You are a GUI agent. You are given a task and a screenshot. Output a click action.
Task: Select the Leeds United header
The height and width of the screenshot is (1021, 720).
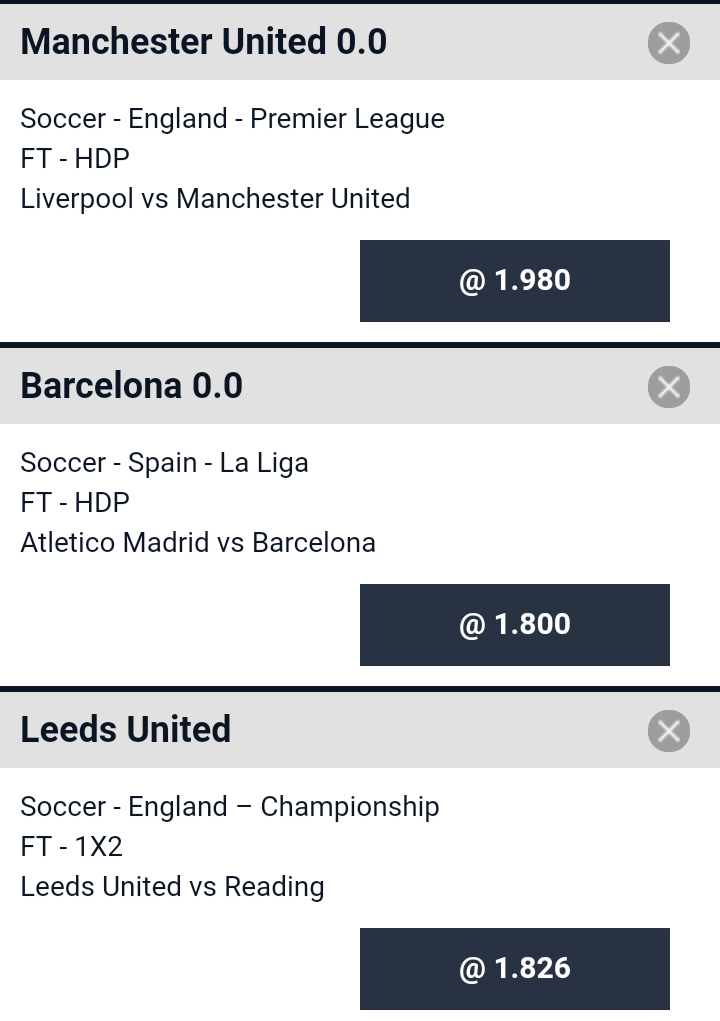(126, 729)
